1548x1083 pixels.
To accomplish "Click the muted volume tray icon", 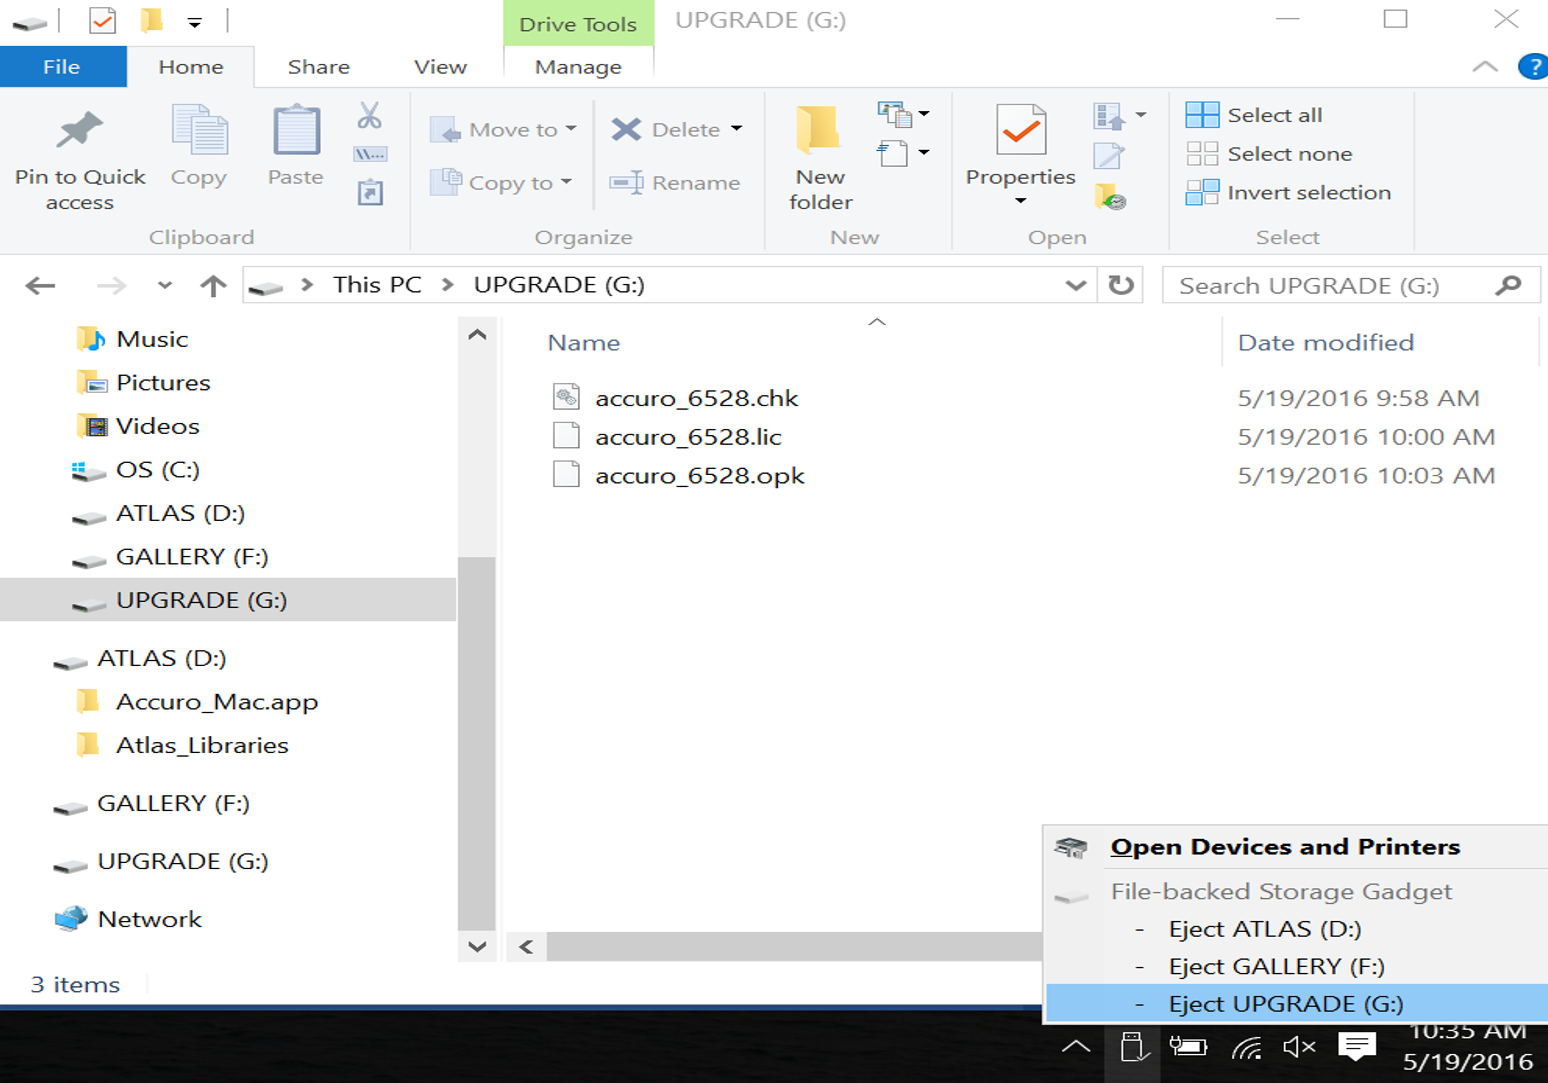I will 1299,1047.
